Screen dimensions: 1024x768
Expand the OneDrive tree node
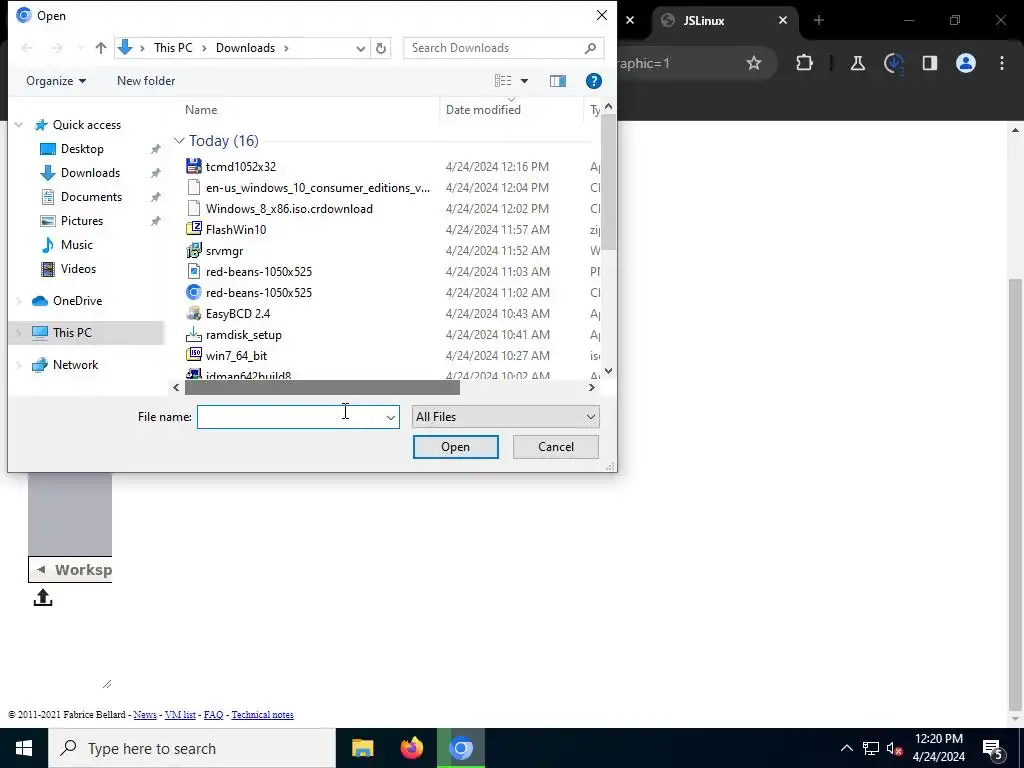tap(19, 301)
